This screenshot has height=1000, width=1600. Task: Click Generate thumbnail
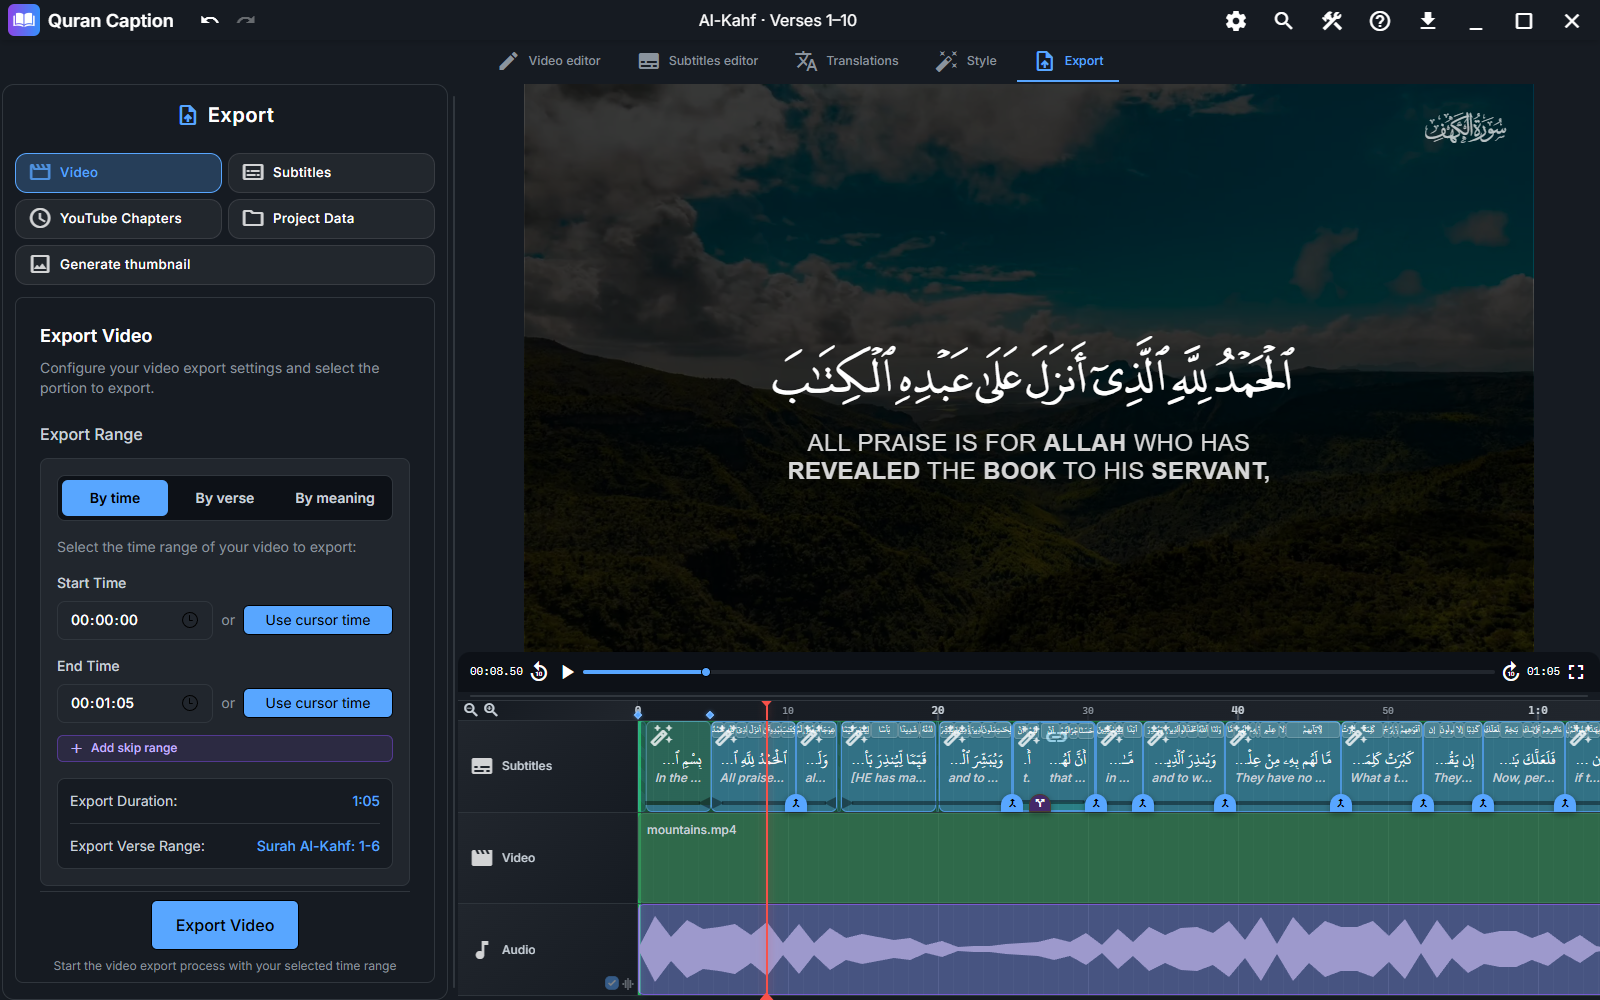[x=225, y=264]
